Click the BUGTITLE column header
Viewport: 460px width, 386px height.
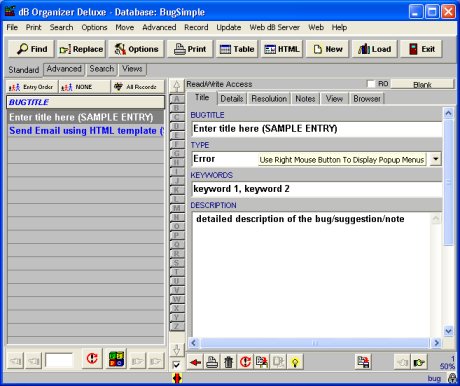click(86, 102)
